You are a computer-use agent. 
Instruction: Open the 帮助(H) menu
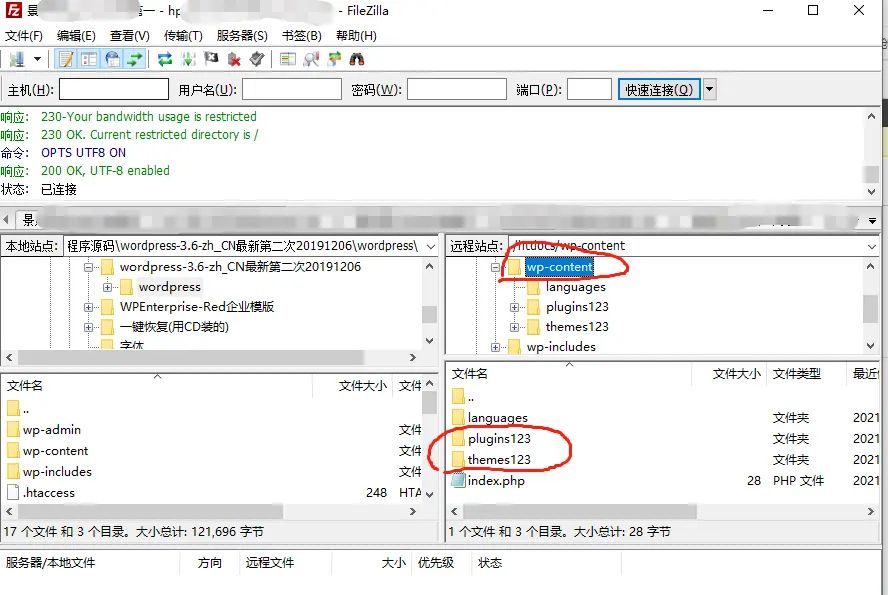[x=356, y=36]
